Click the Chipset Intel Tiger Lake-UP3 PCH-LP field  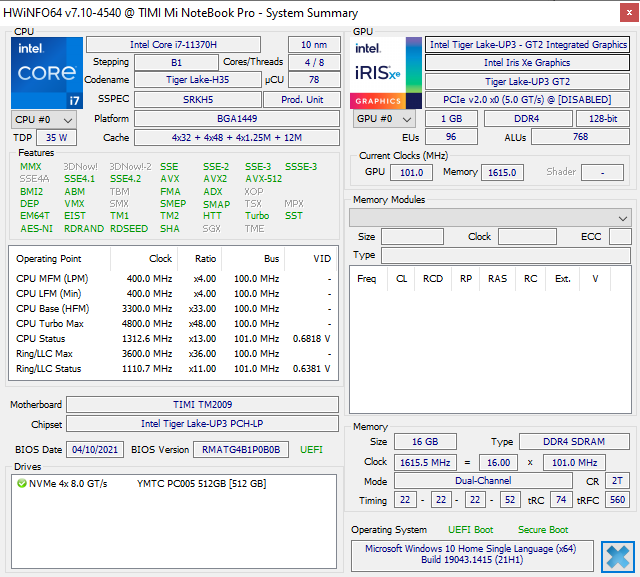coord(202,424)
